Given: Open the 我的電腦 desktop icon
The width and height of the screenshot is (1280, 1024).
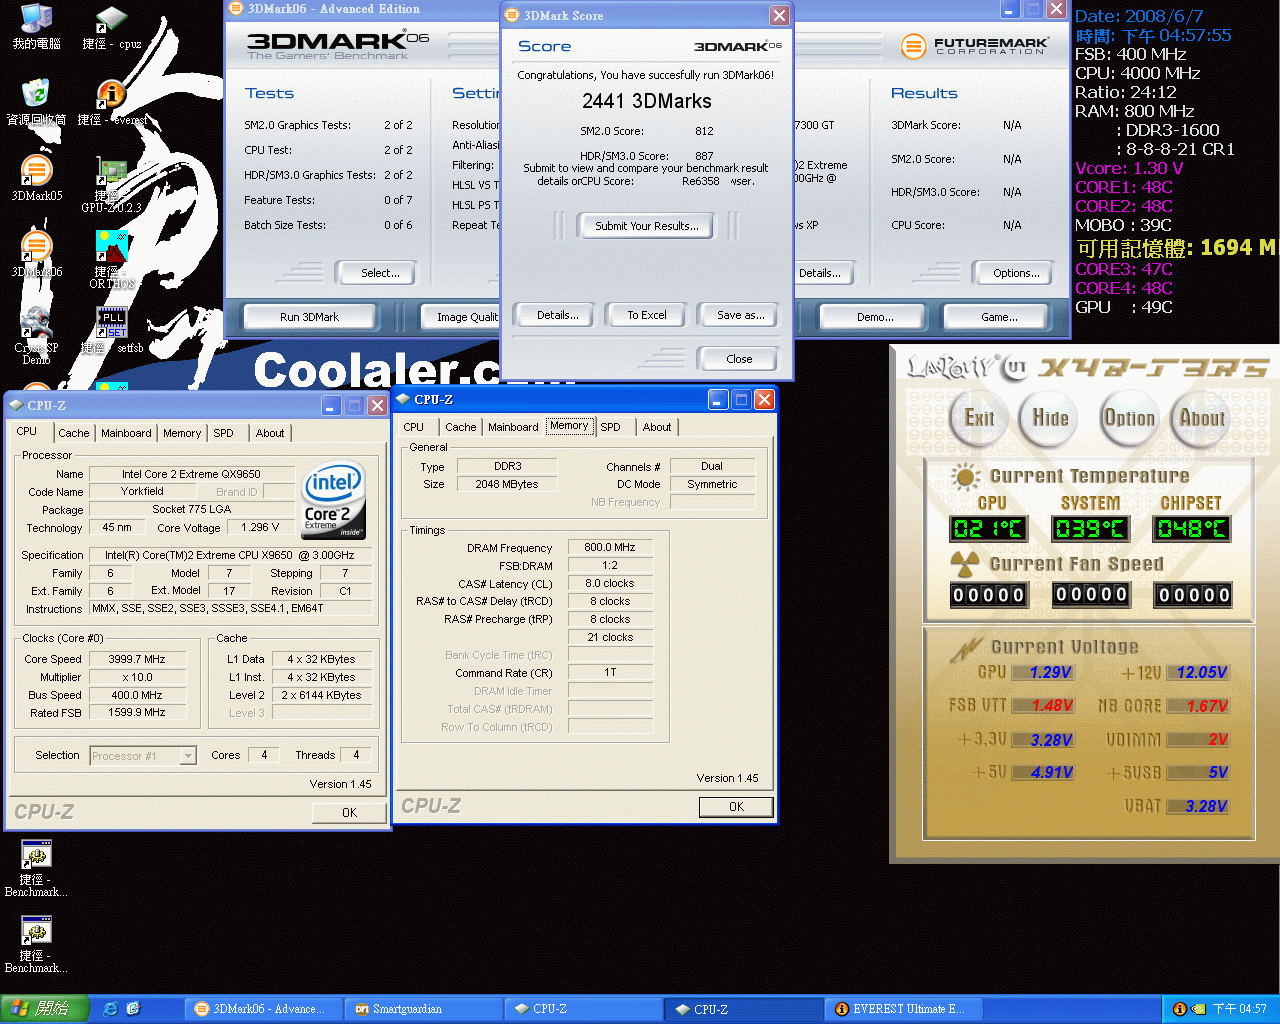Looking at the screenshot, I should pyautogui.click(x=36, y=26).
